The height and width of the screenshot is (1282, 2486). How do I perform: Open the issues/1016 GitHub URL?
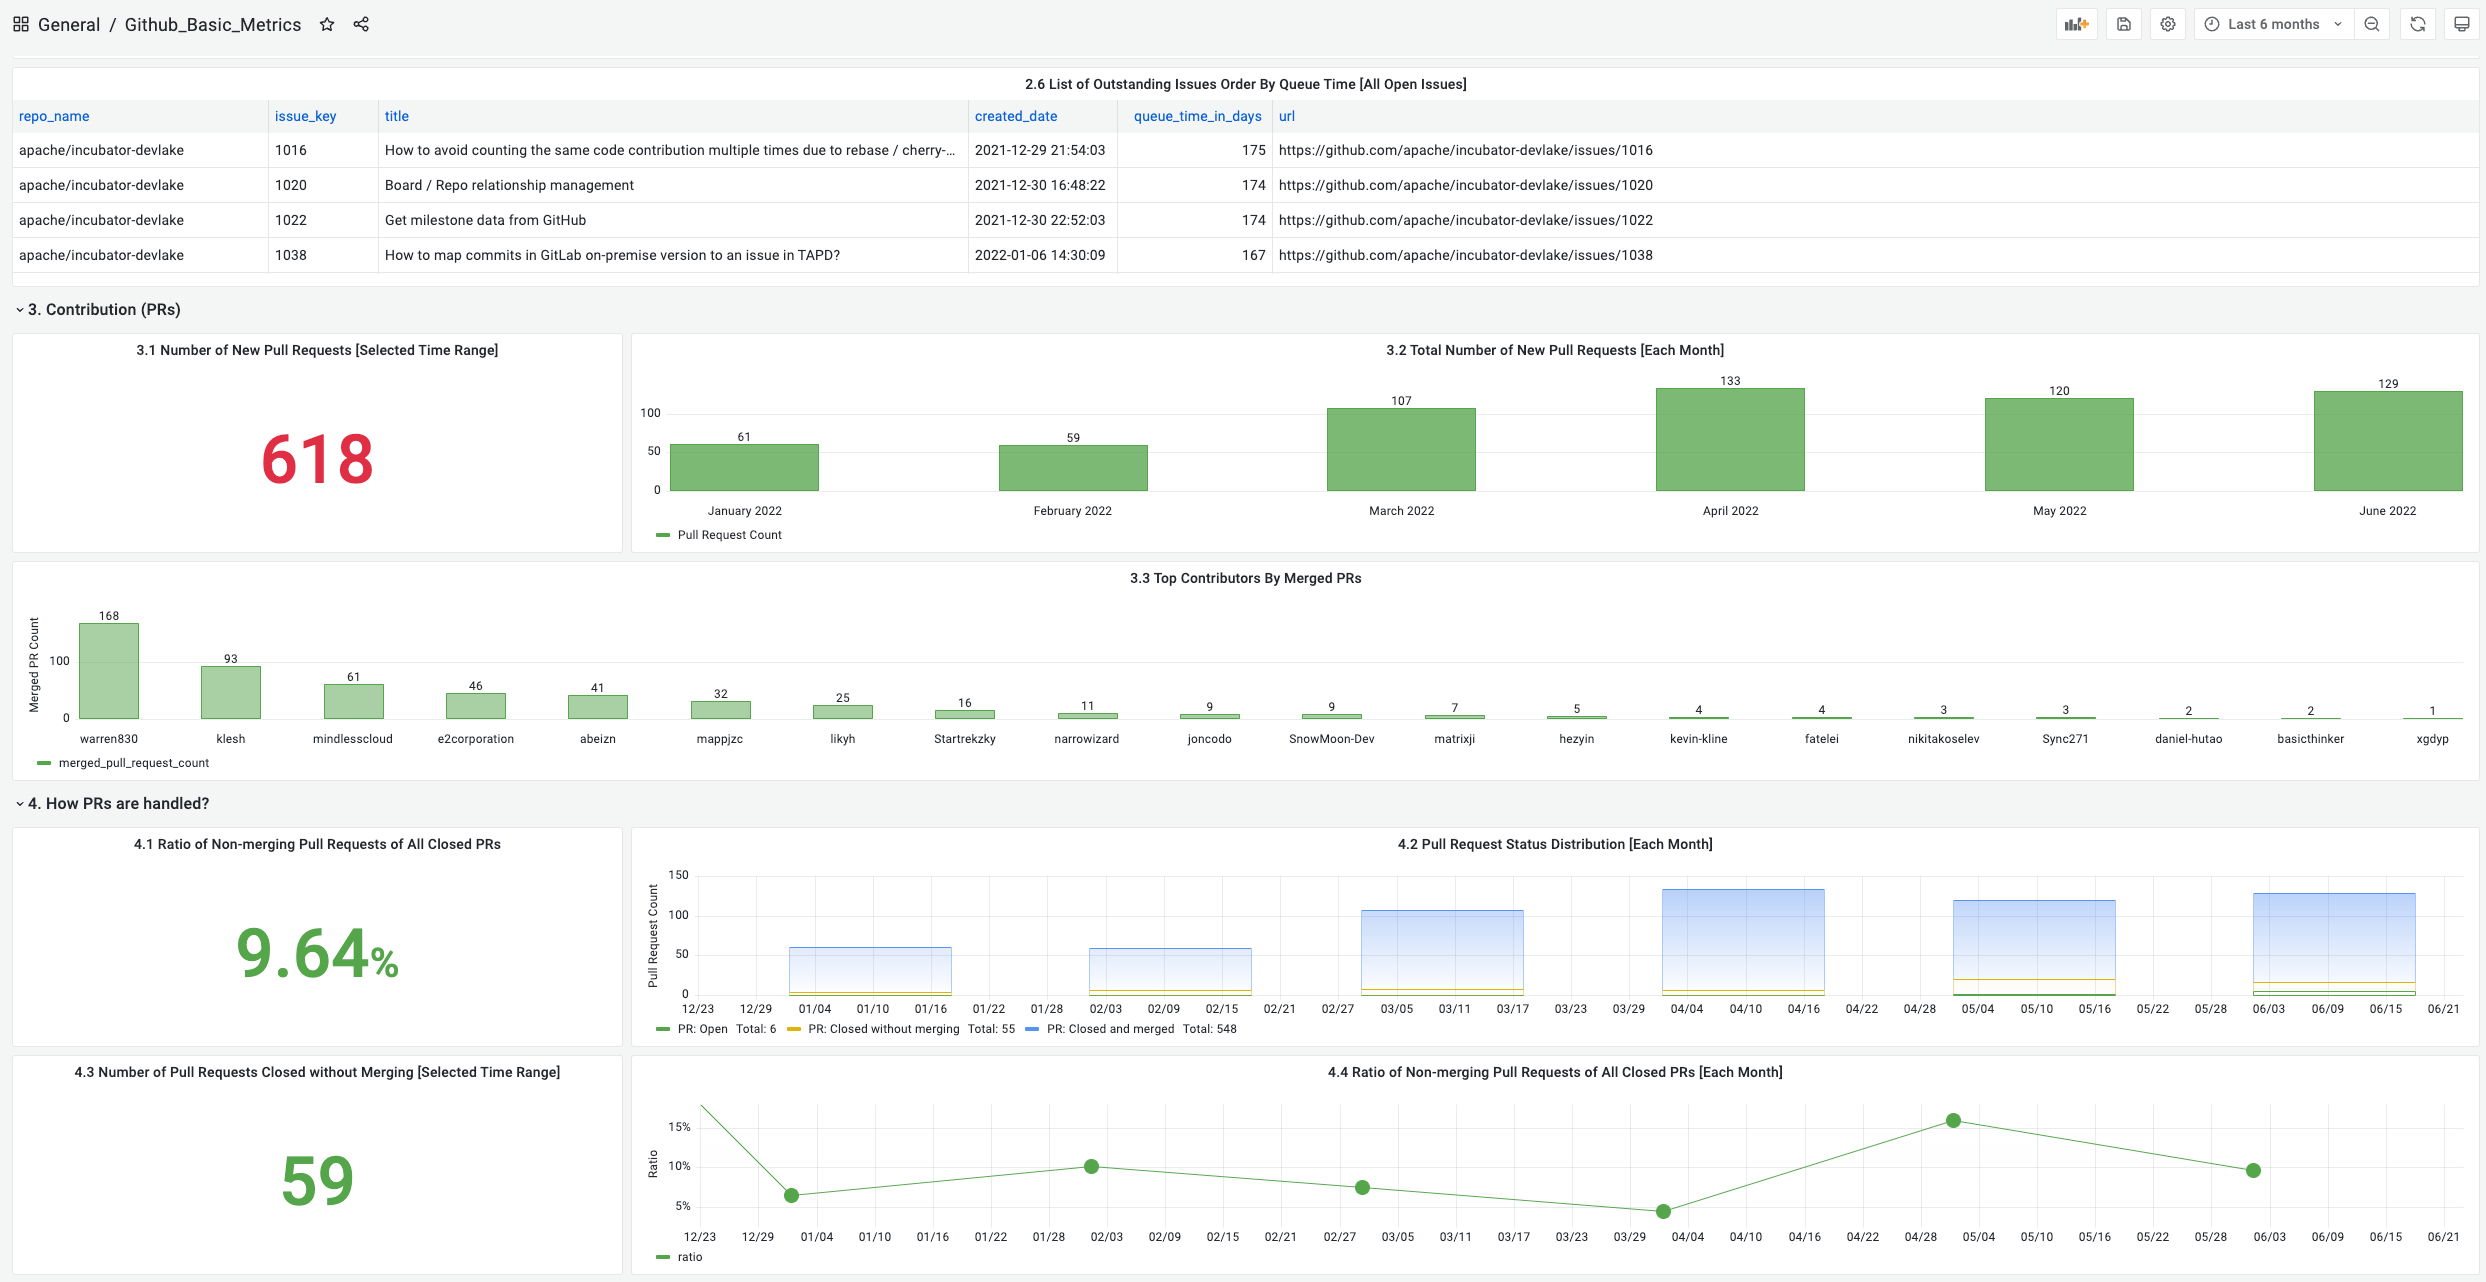1465,150
